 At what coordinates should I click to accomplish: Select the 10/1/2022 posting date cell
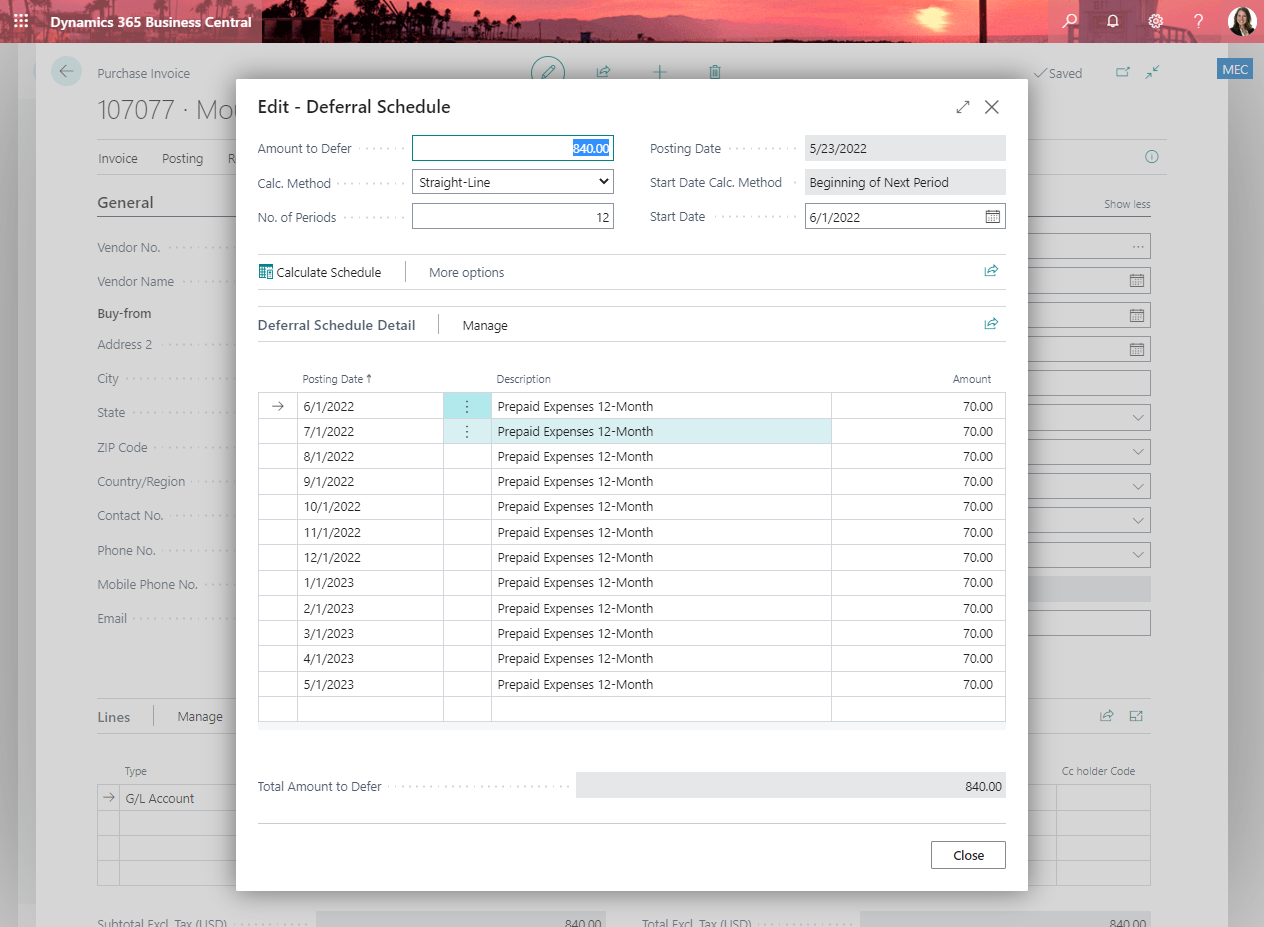(x=370, y=507)
